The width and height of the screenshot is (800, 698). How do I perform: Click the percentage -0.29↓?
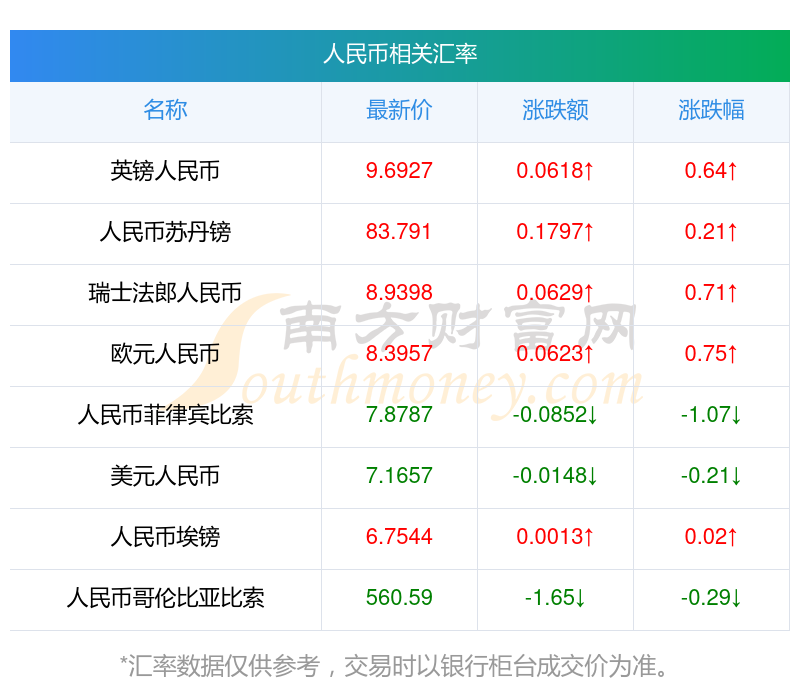[x=711, y=597]
